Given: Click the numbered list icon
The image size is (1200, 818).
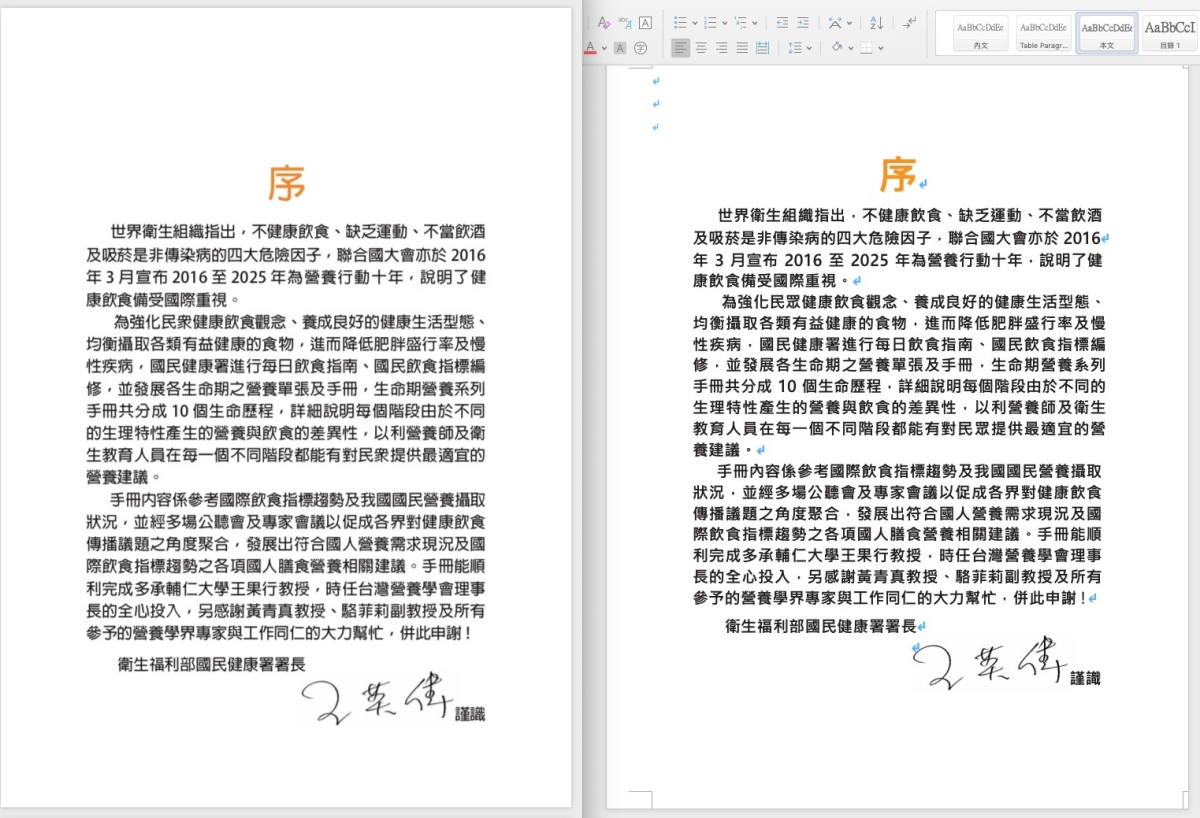Looking at the screenshot, I should (709, 22).
